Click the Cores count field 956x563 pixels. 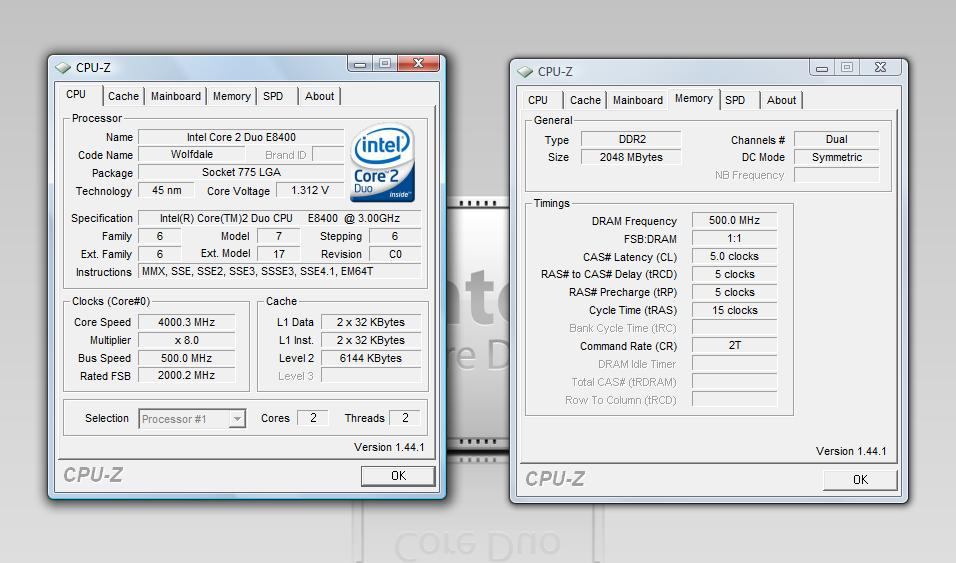[x=313, y=418]
